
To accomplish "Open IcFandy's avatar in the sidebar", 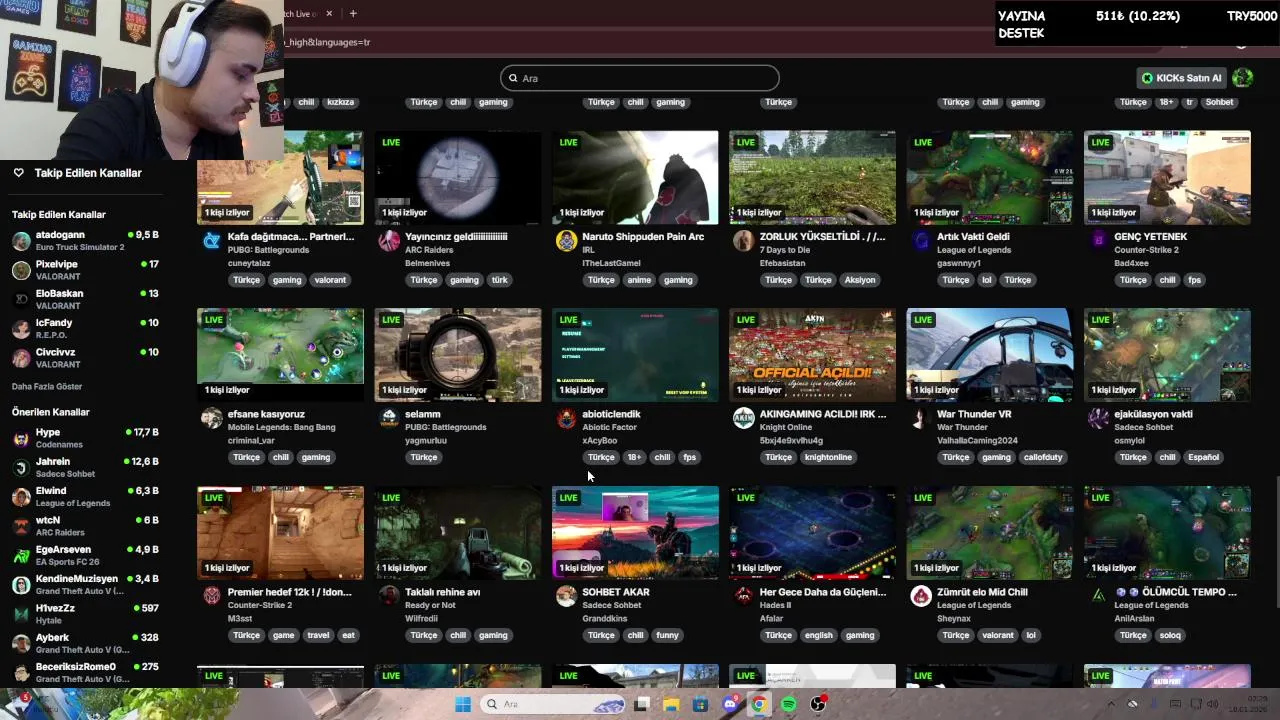I will point(21,329).
